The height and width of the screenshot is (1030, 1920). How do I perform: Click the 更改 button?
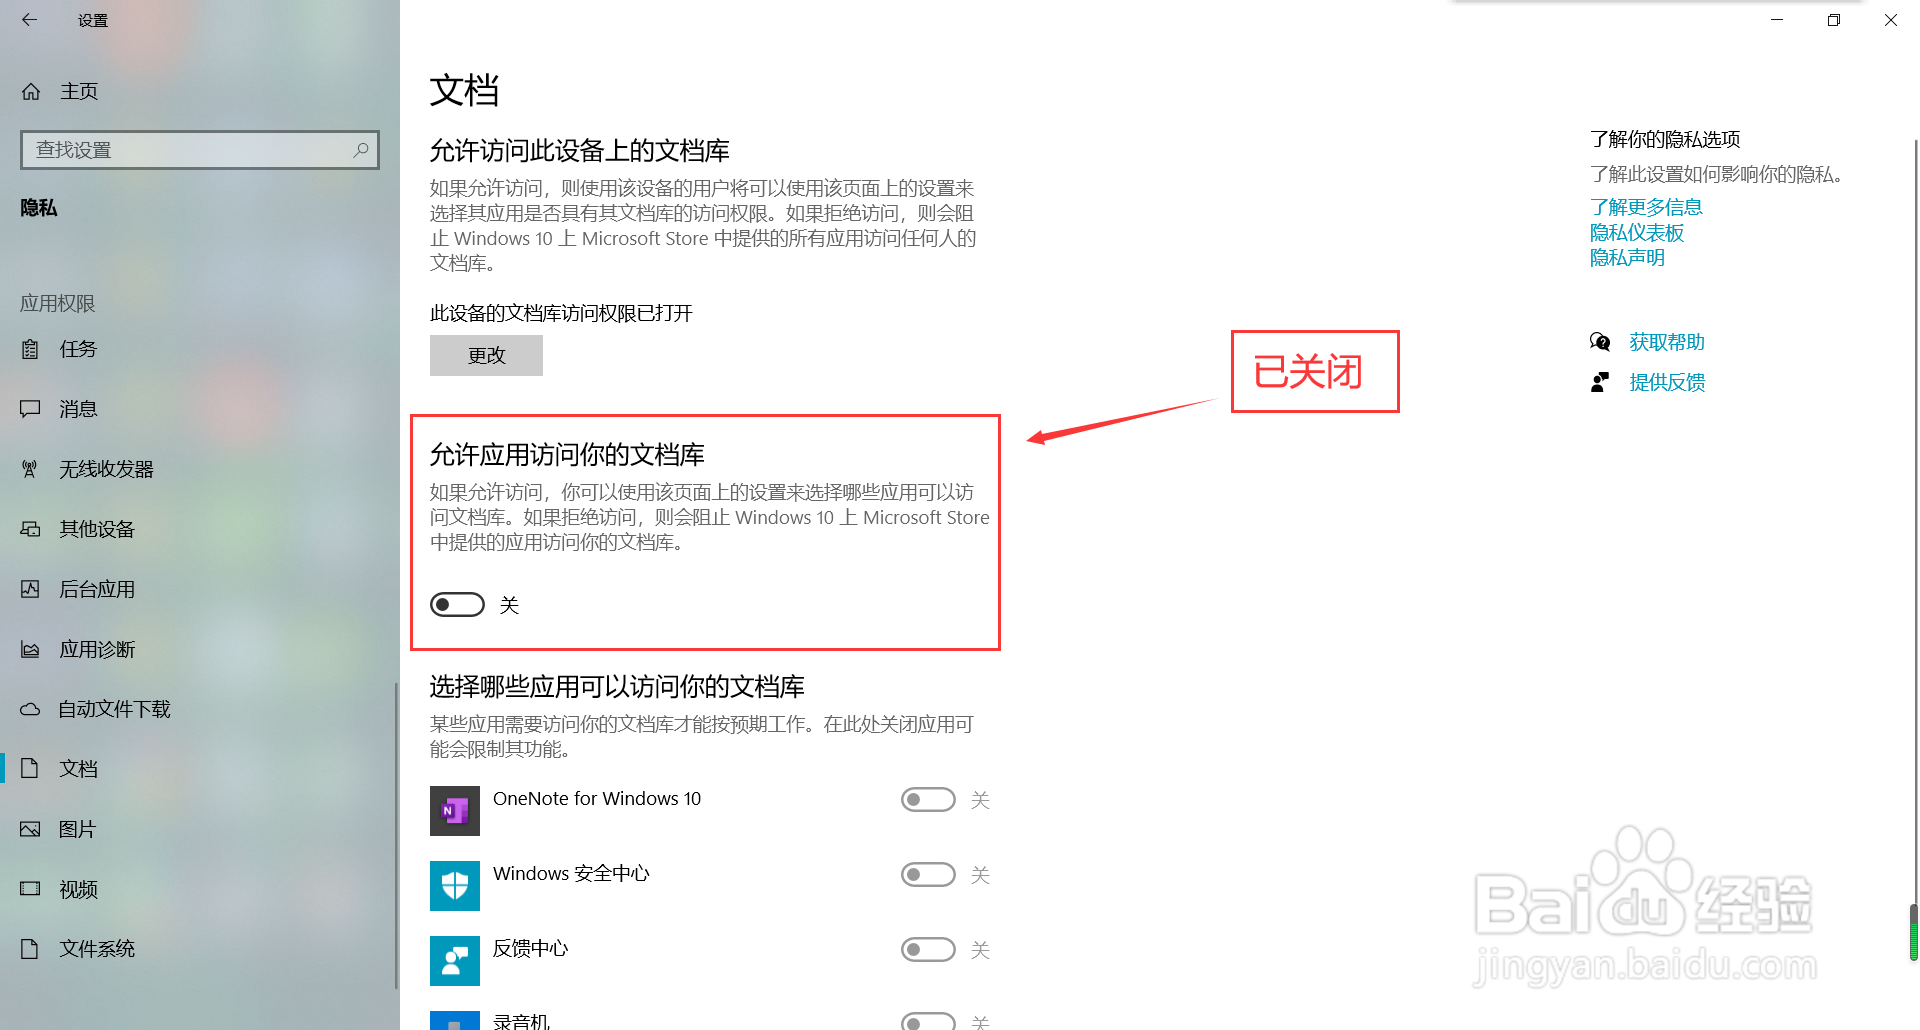[486, 355]
